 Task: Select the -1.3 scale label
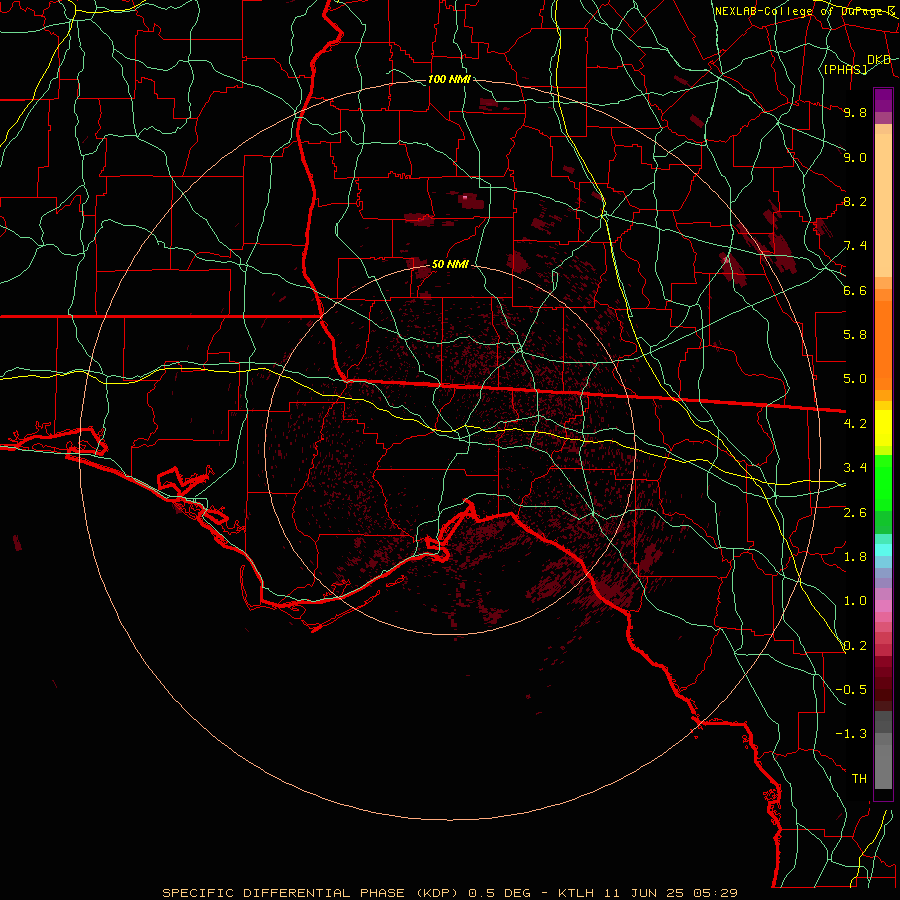click(851, 734)
